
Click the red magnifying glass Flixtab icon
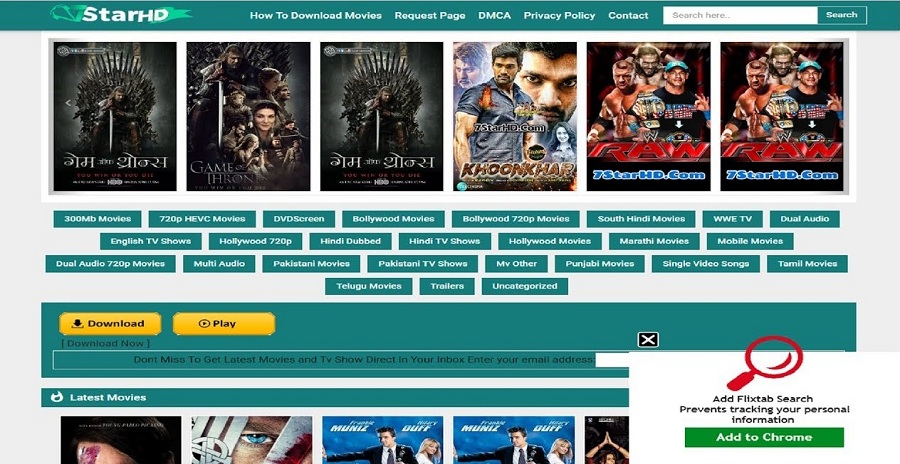[x=764, y=362]
